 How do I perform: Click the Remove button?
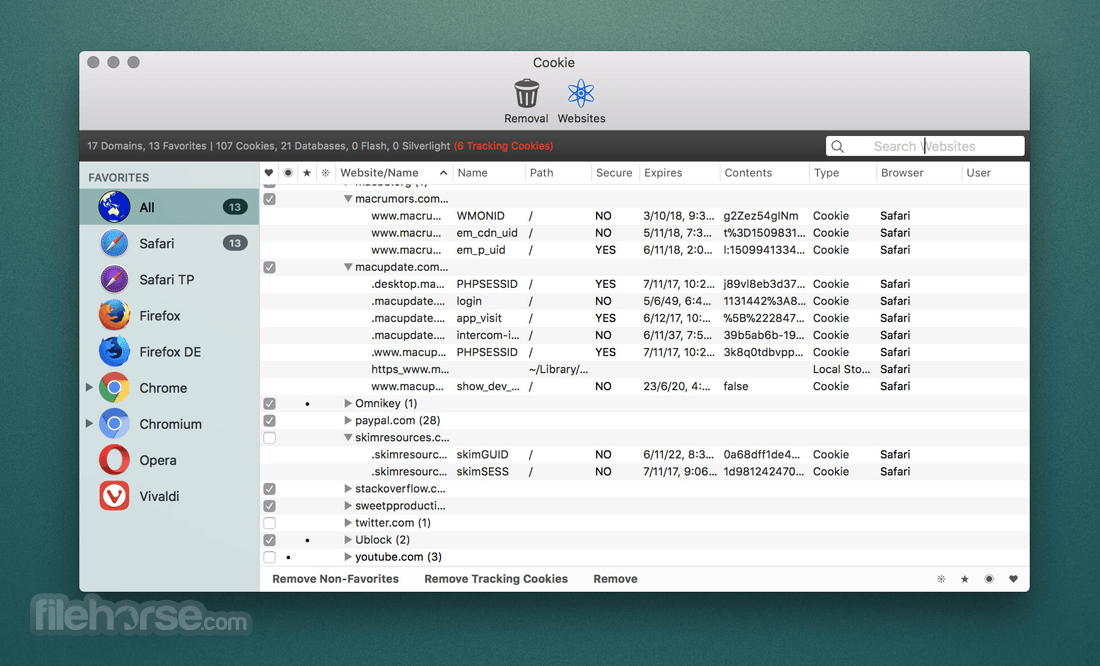click(x=615, y=579)
